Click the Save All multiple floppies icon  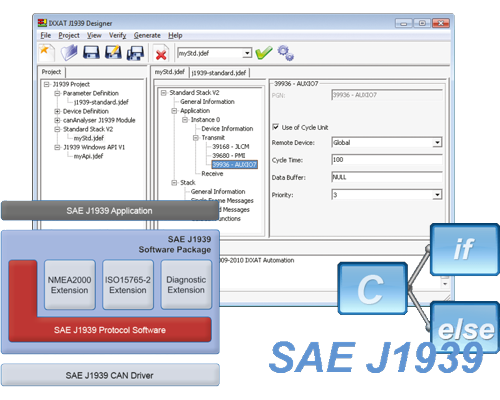pyautogui.click(x=135, y=53)
